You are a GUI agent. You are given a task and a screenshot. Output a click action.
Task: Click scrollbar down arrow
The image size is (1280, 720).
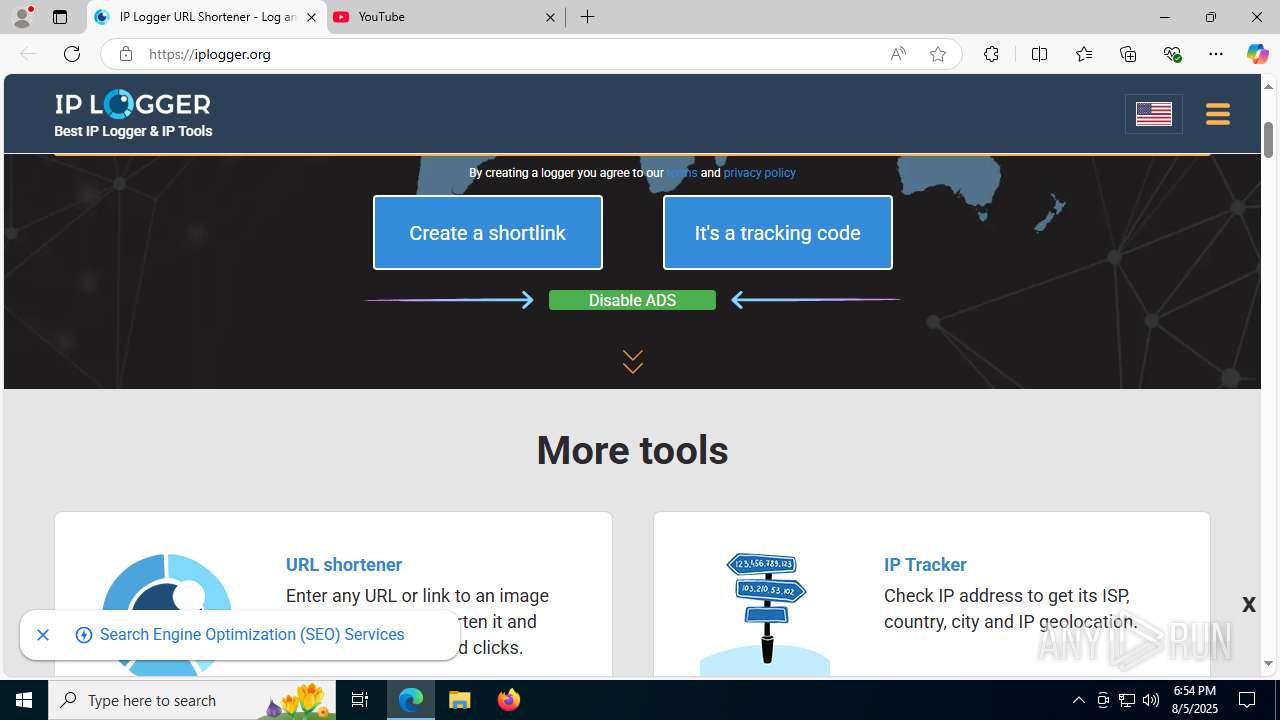(1268, 663)
